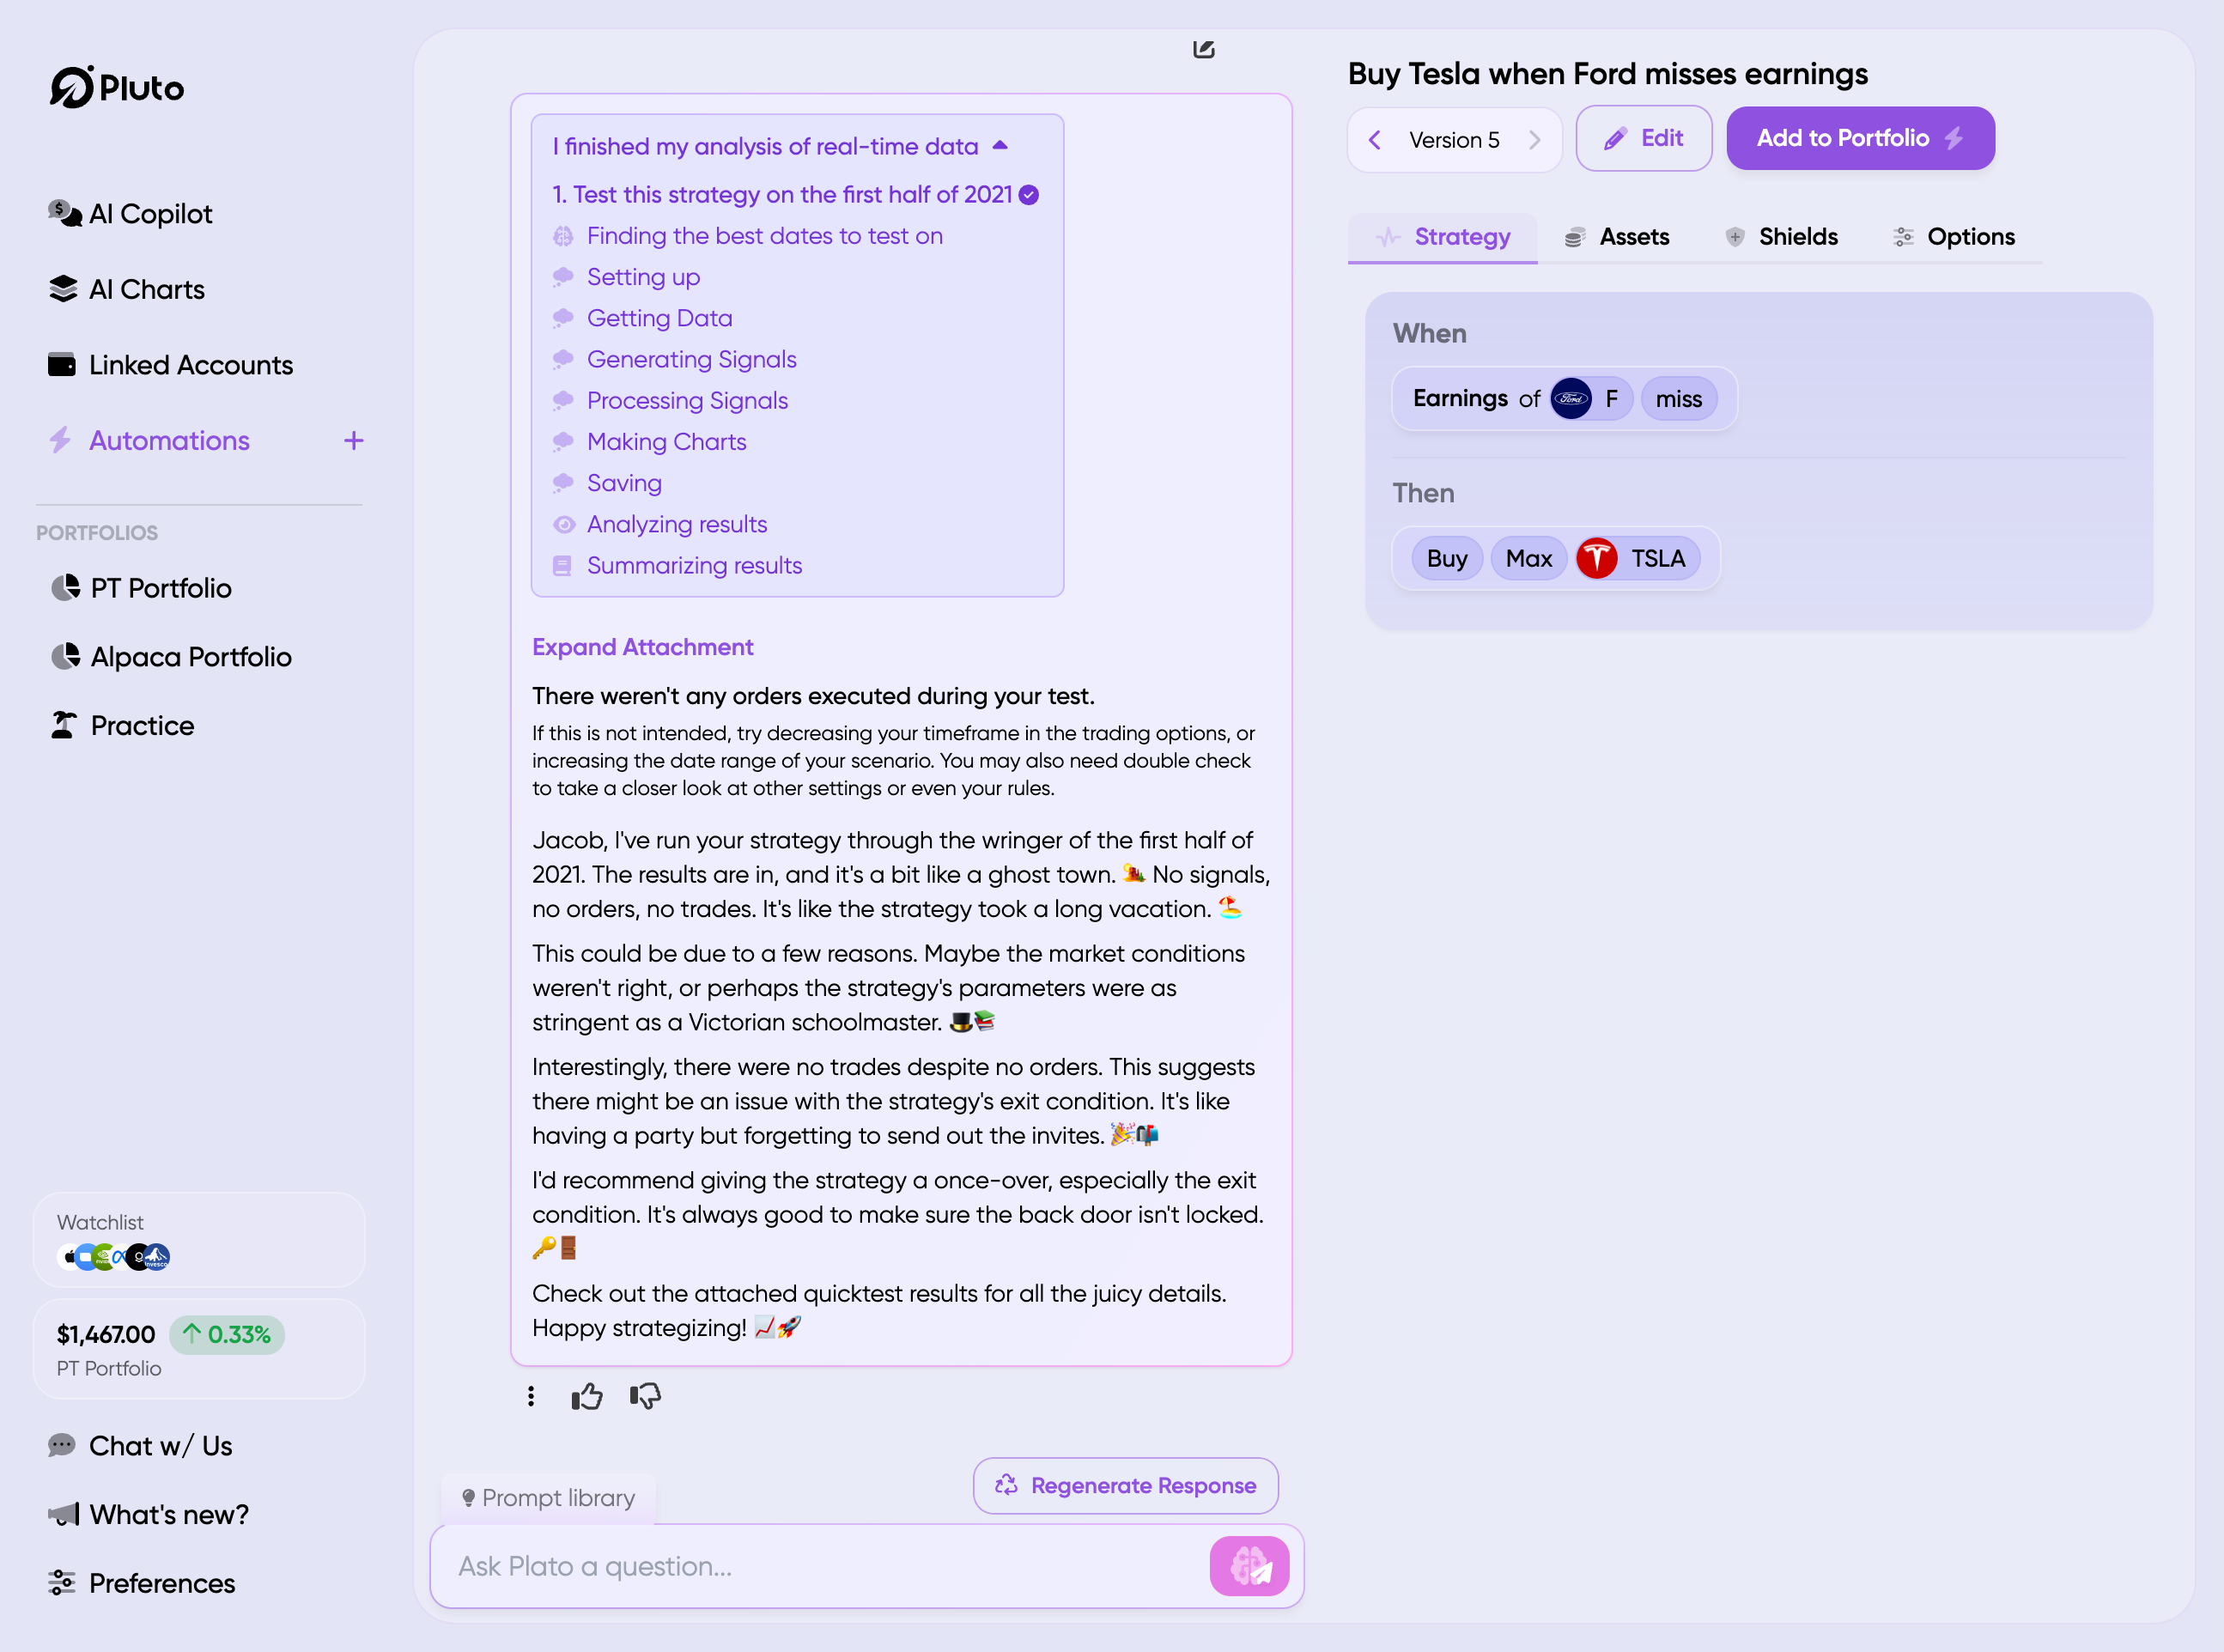The image size is (2224, 1652).
Task: Switch to the Options tab
Action: pyautogui.click(x=1954, y=237)
